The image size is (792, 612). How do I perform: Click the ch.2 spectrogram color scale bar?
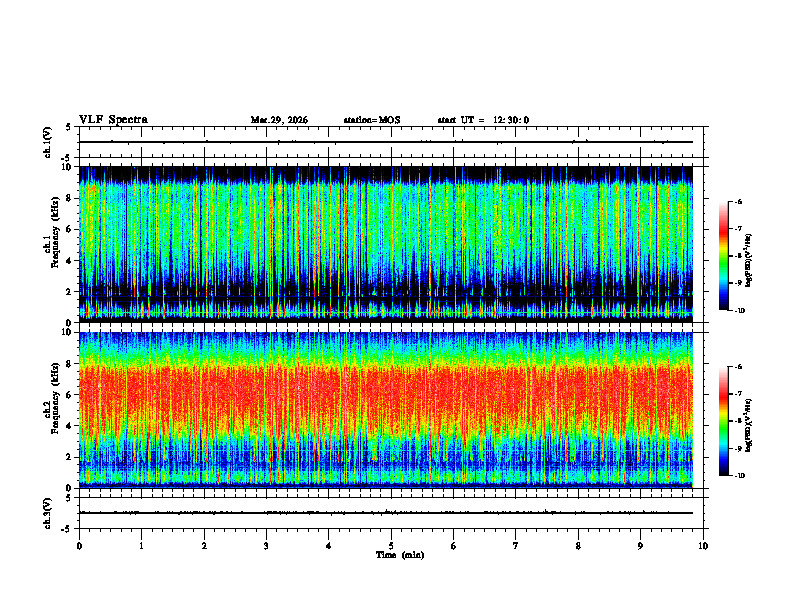723,421
